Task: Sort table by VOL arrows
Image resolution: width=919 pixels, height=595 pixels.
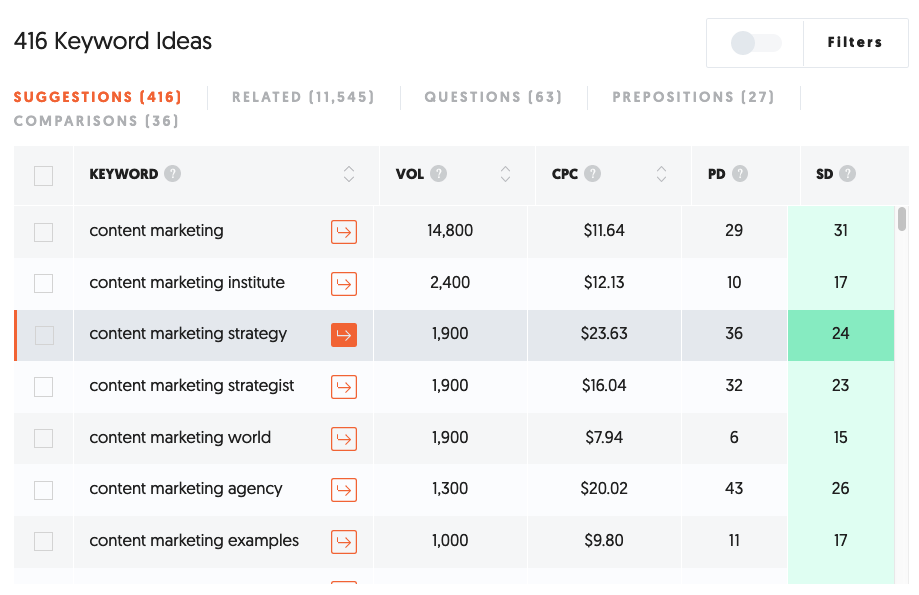Action: coord(505,174)
